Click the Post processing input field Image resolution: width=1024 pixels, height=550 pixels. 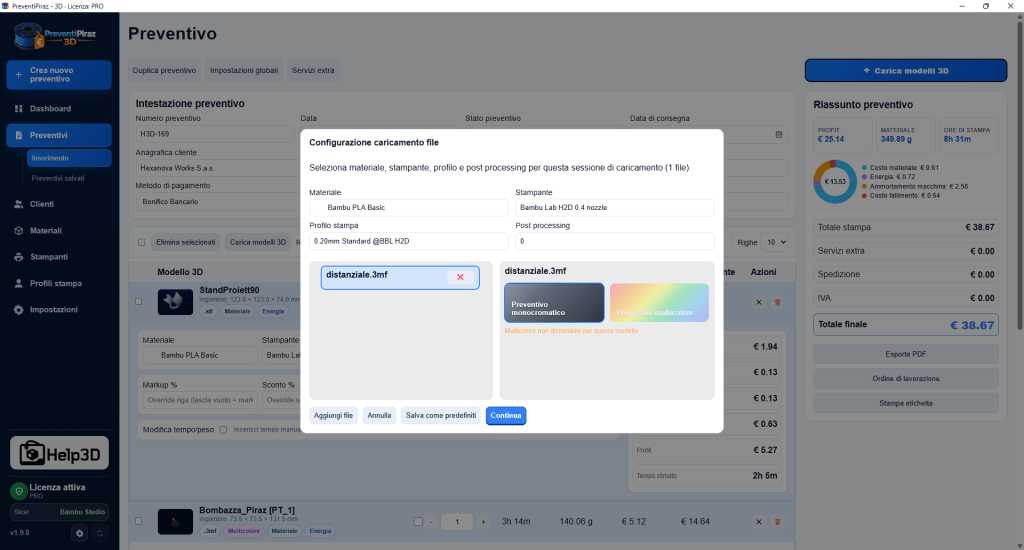click(615, 241)
